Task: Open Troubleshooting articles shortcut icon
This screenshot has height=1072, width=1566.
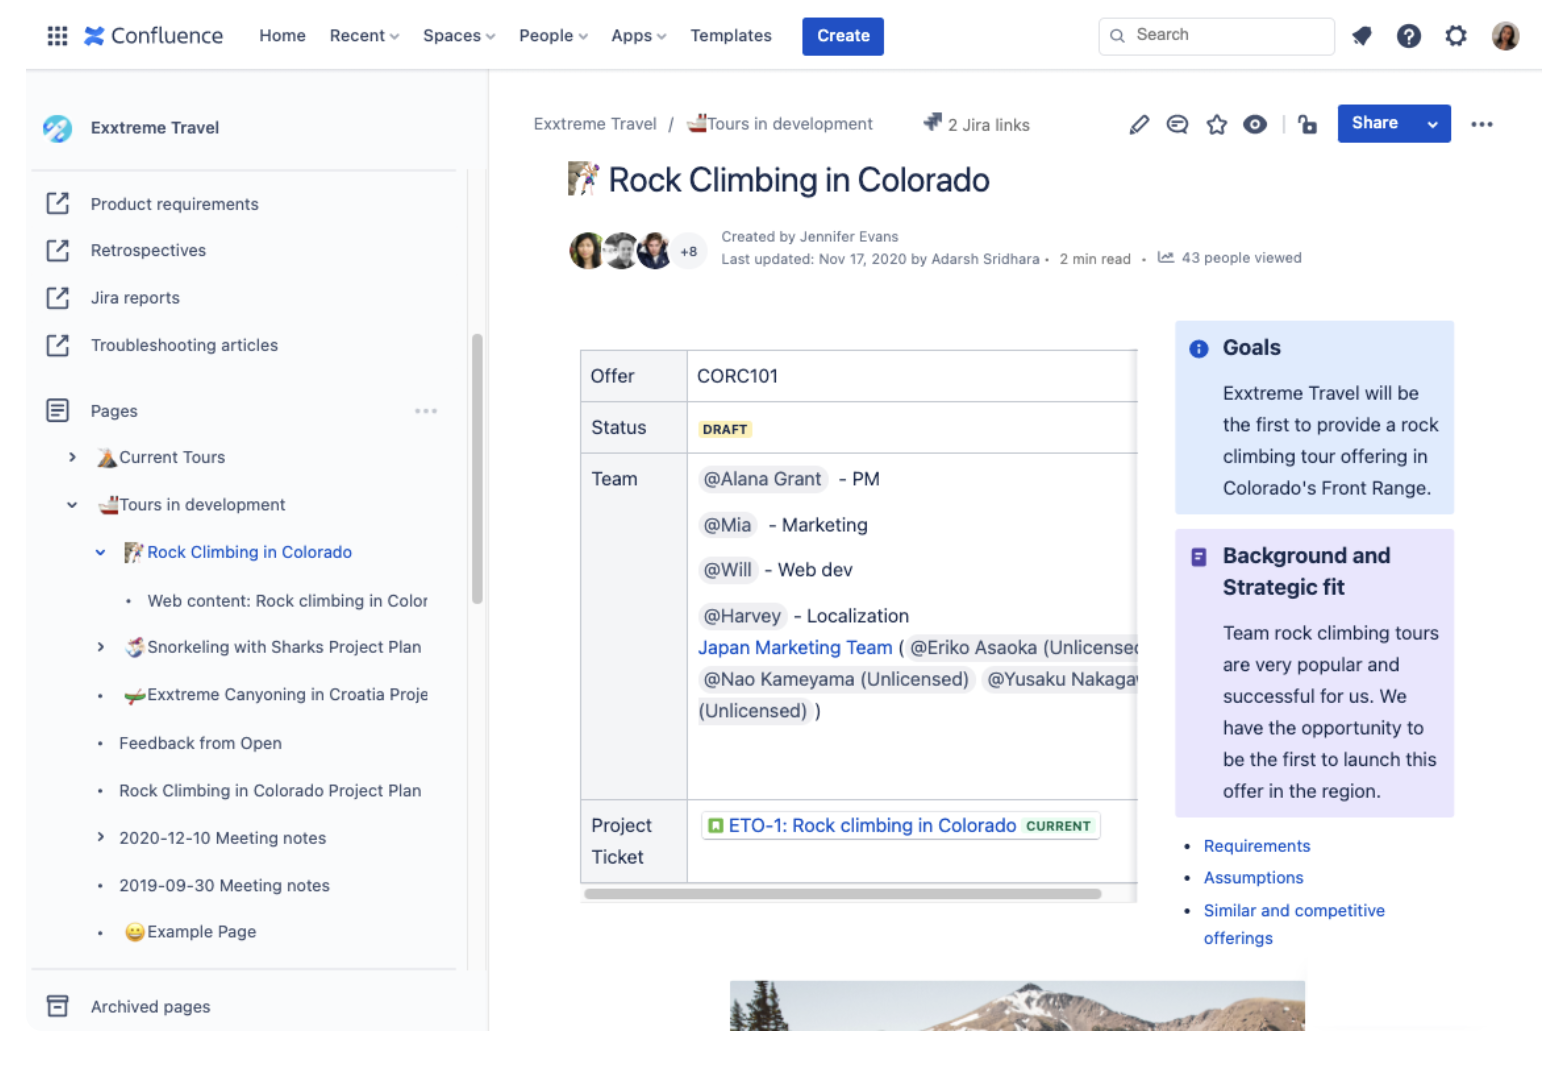Action: (x=58, y=345)
